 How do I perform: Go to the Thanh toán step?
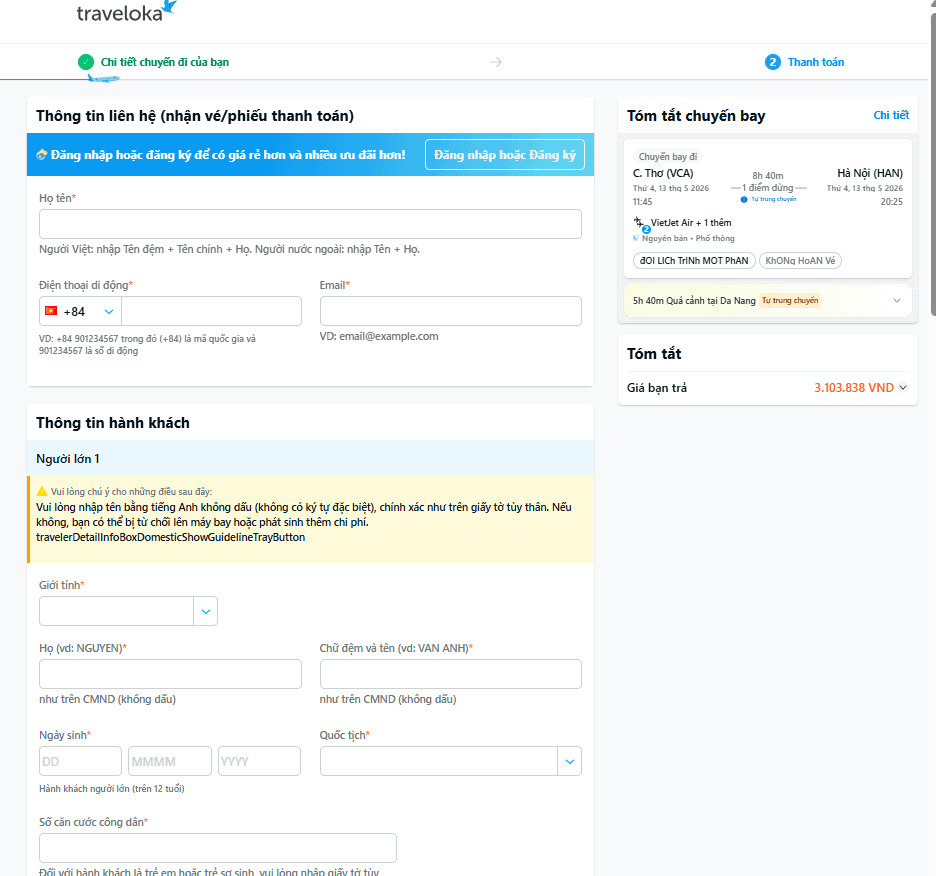pyautogui.click(x=815, y=62)
